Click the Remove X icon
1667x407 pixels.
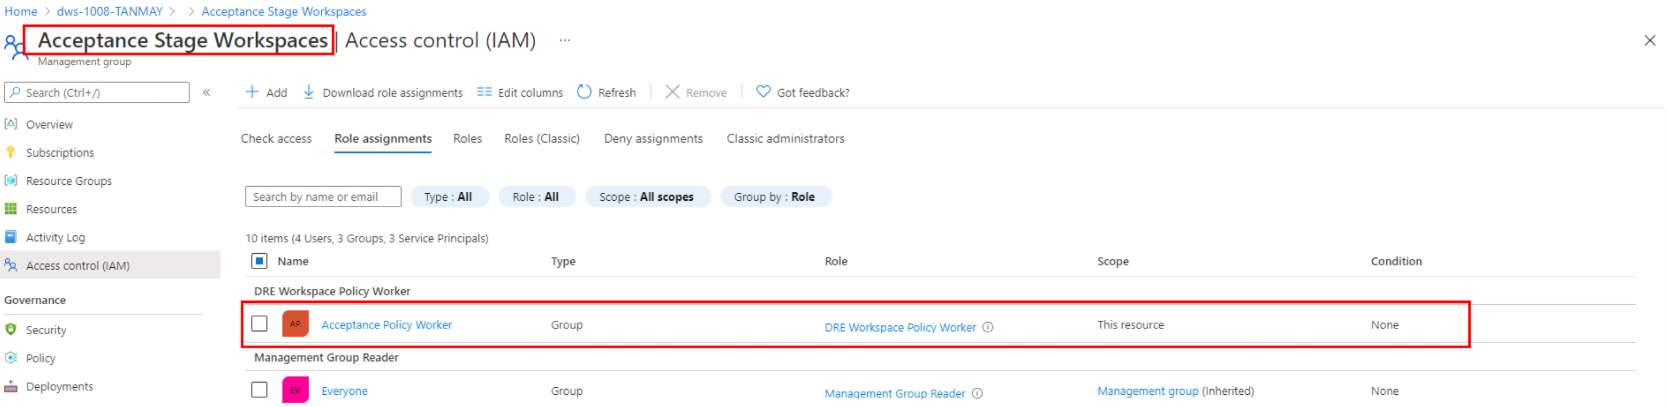pyautogui.click(x=672, y=92)
